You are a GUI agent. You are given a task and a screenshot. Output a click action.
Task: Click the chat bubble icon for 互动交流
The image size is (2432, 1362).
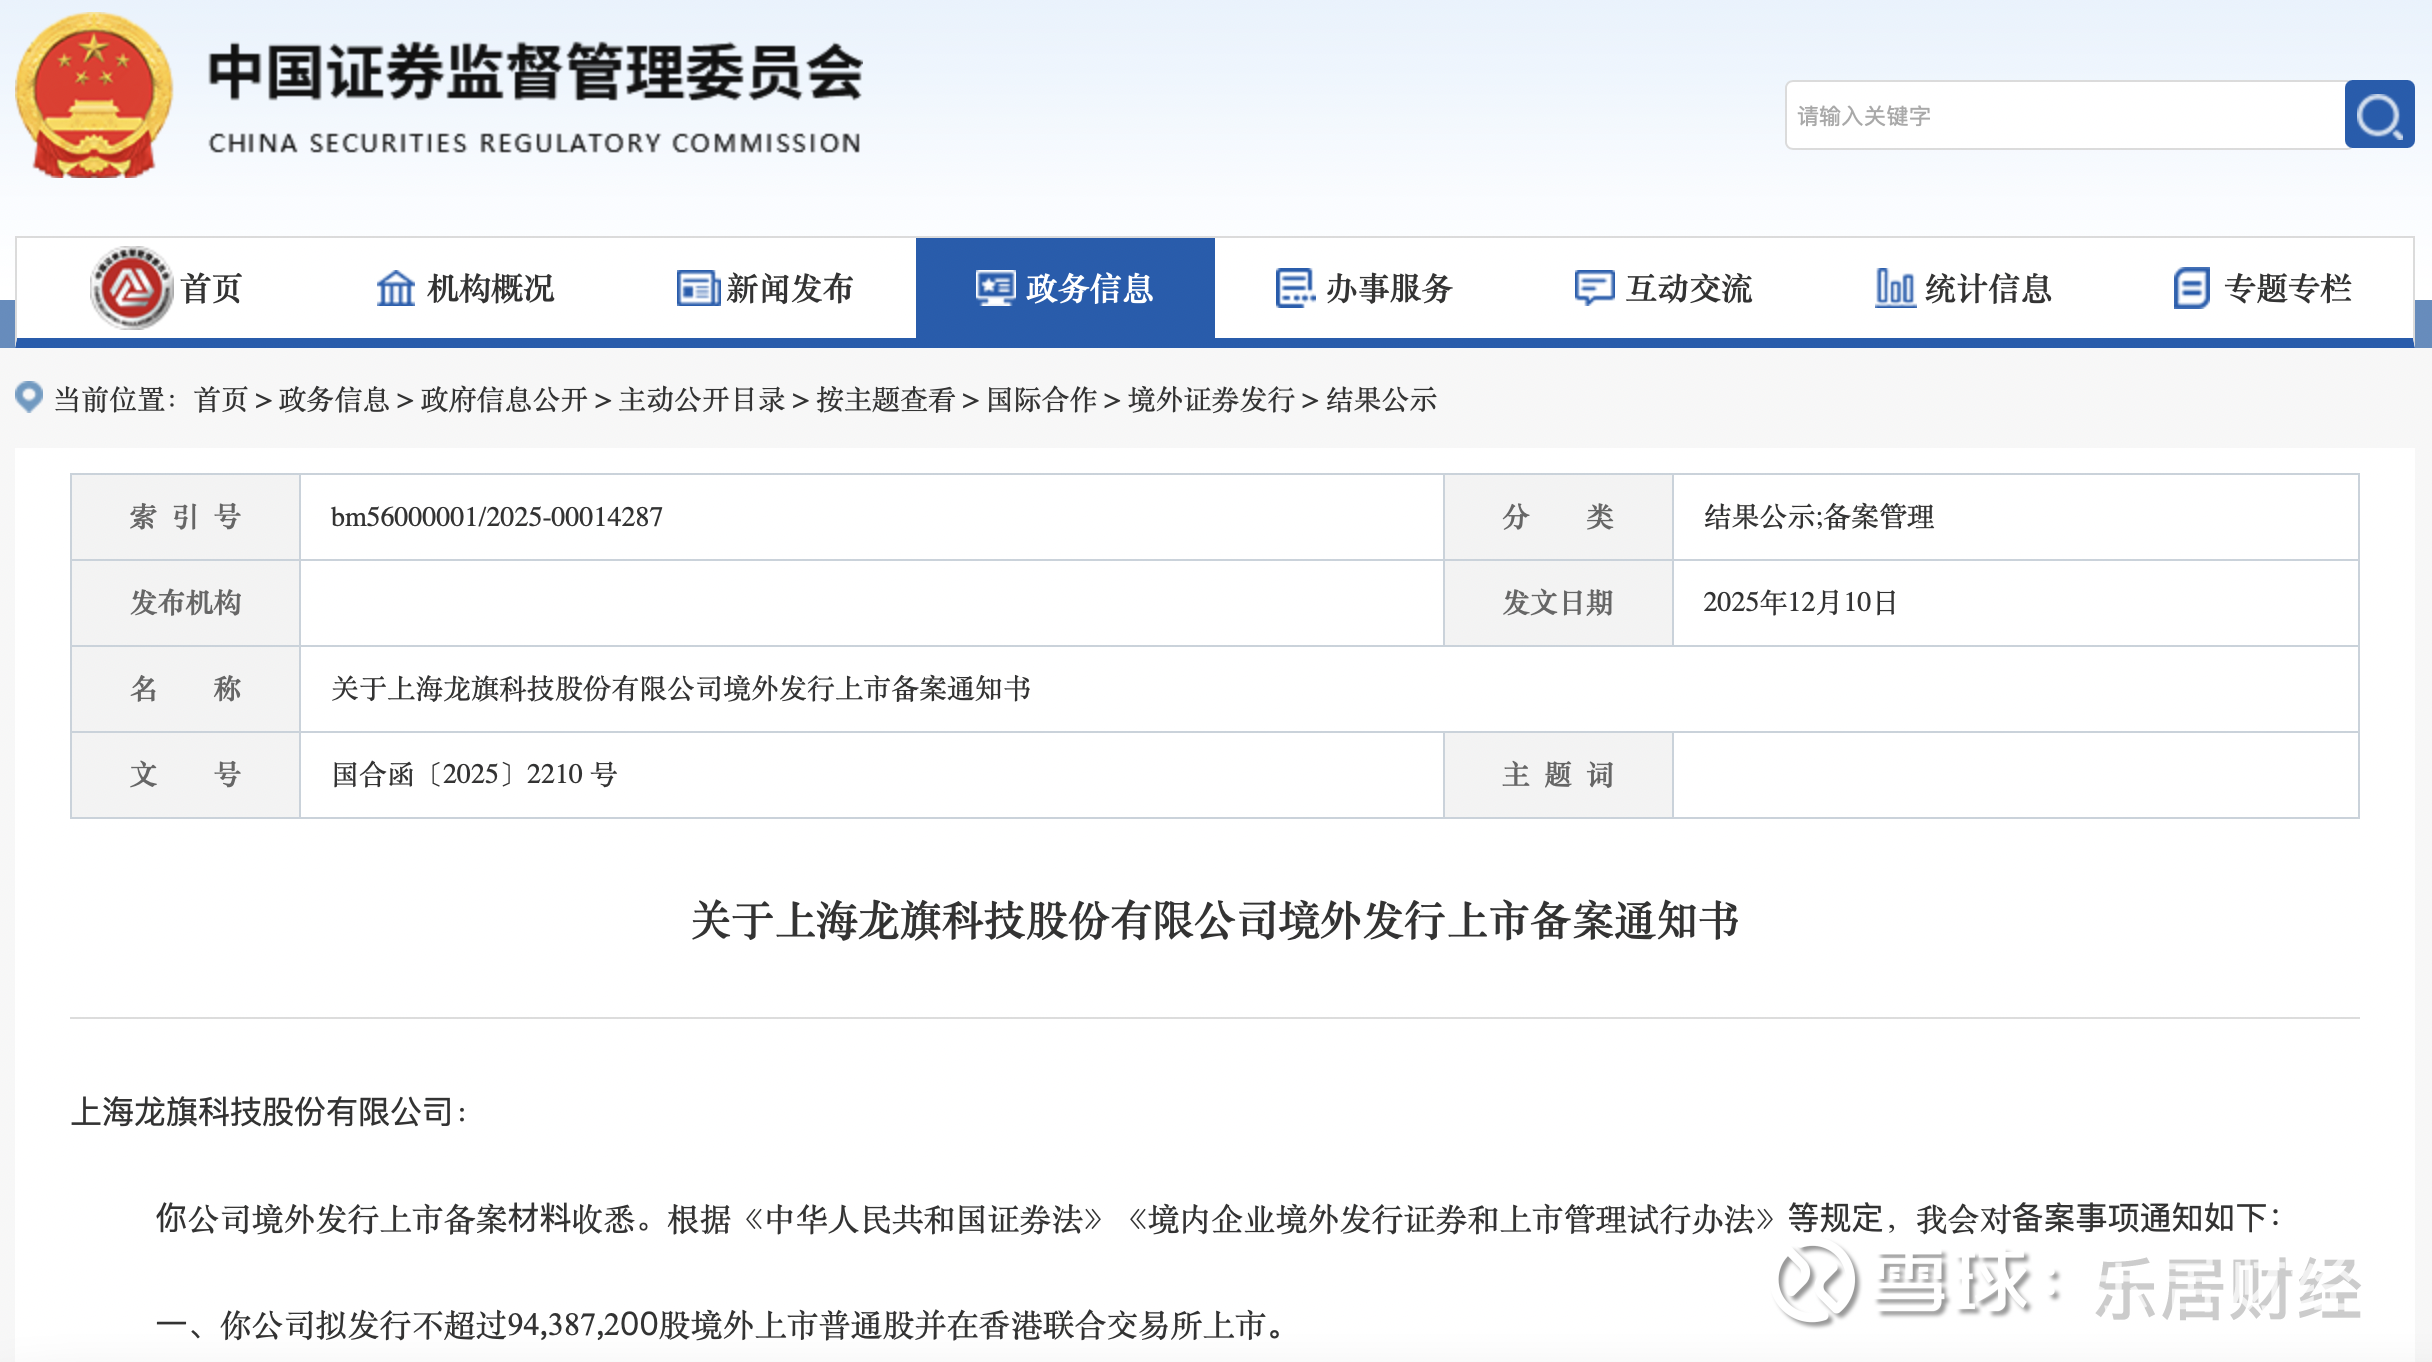click(1593, 288)
